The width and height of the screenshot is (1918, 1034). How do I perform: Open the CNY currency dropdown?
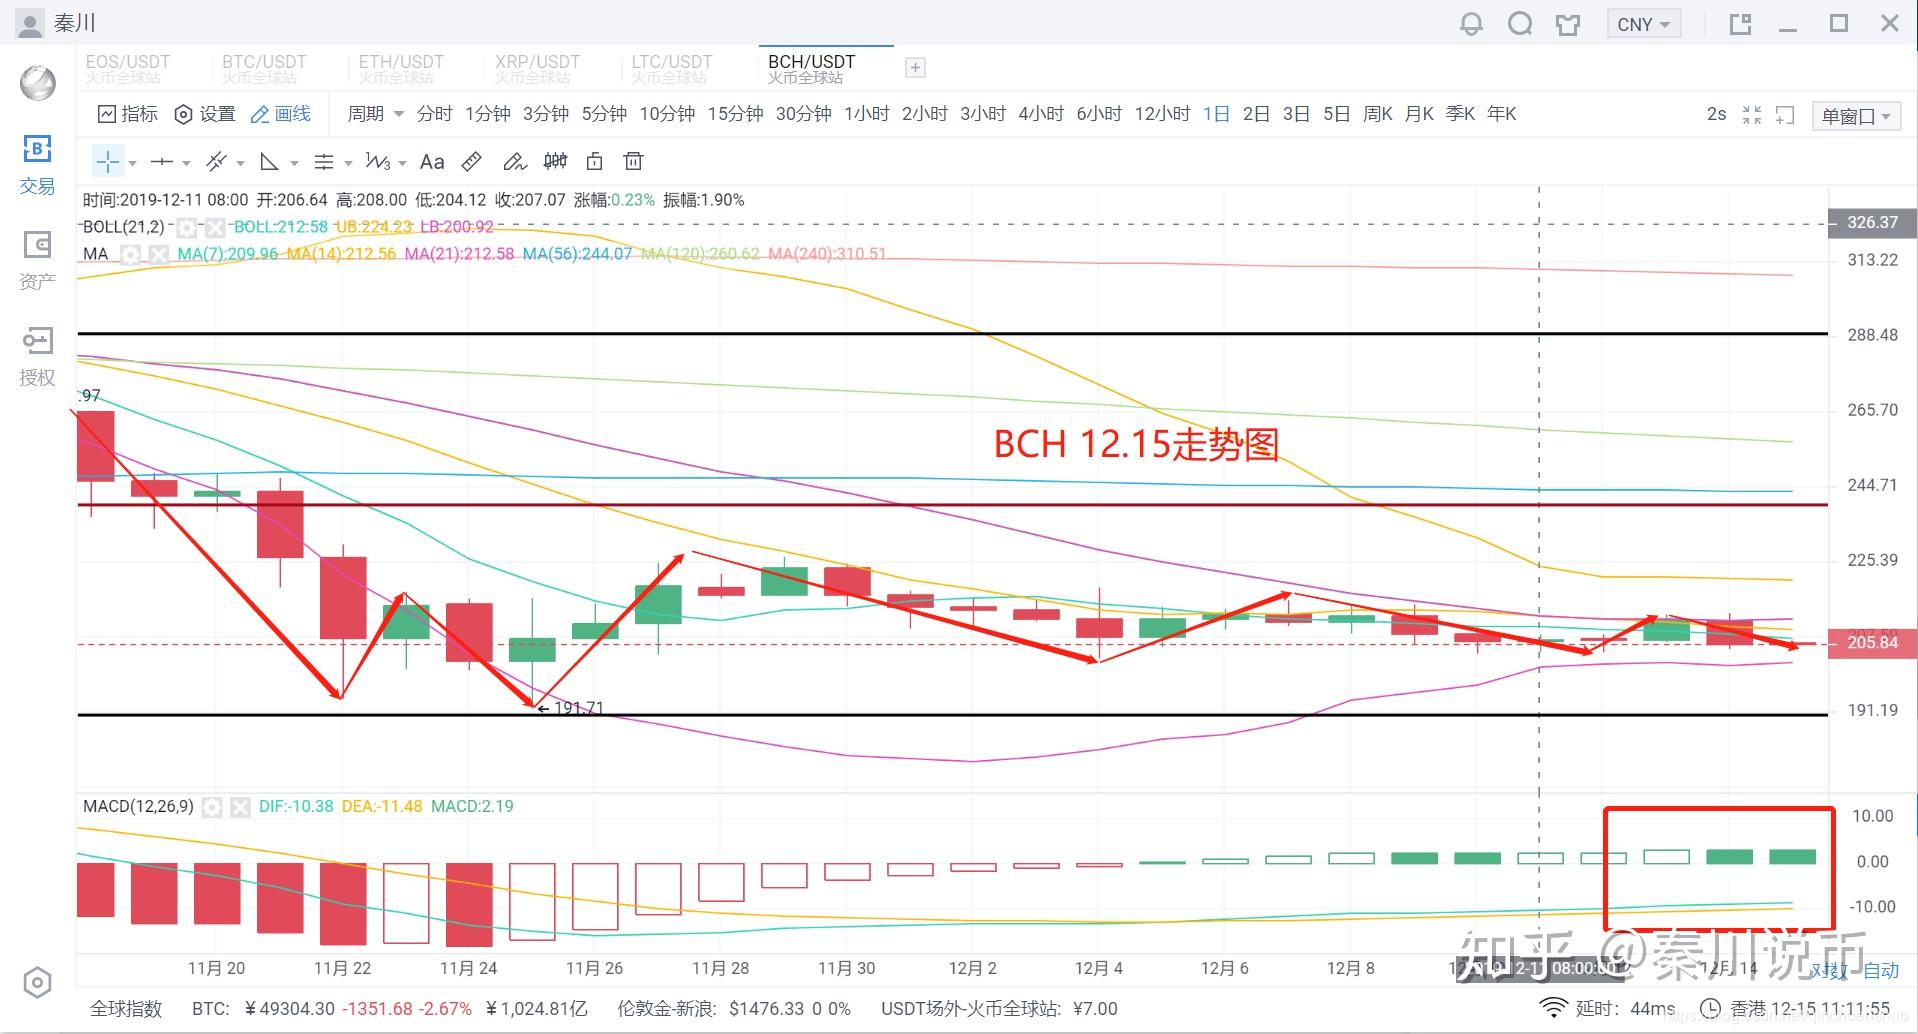pos(1643,24)
